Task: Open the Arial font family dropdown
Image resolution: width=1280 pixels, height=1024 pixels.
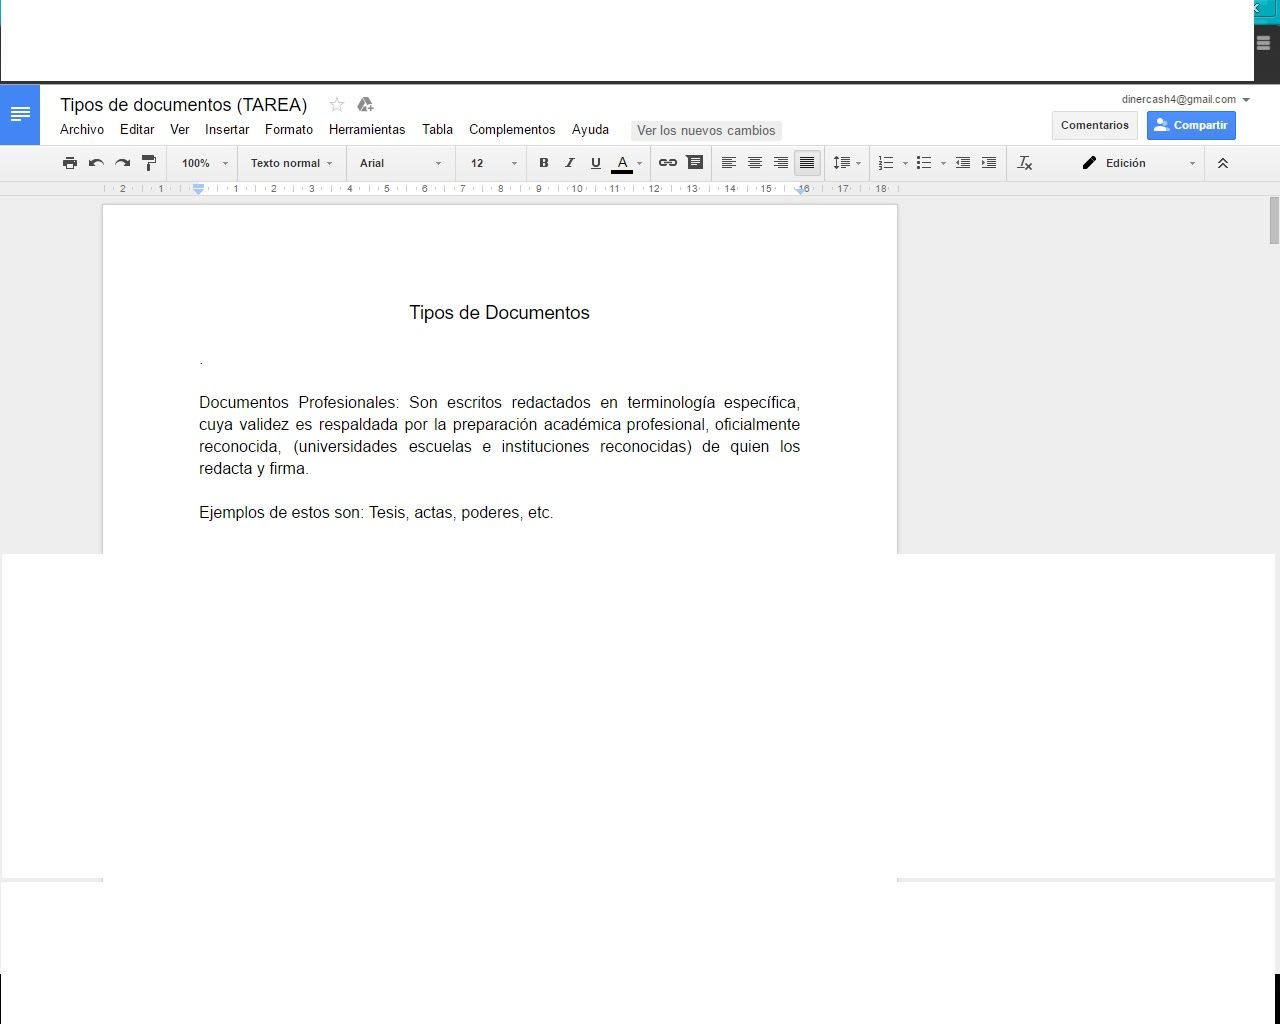Action: pyautogui.click(x=400, y=163)
